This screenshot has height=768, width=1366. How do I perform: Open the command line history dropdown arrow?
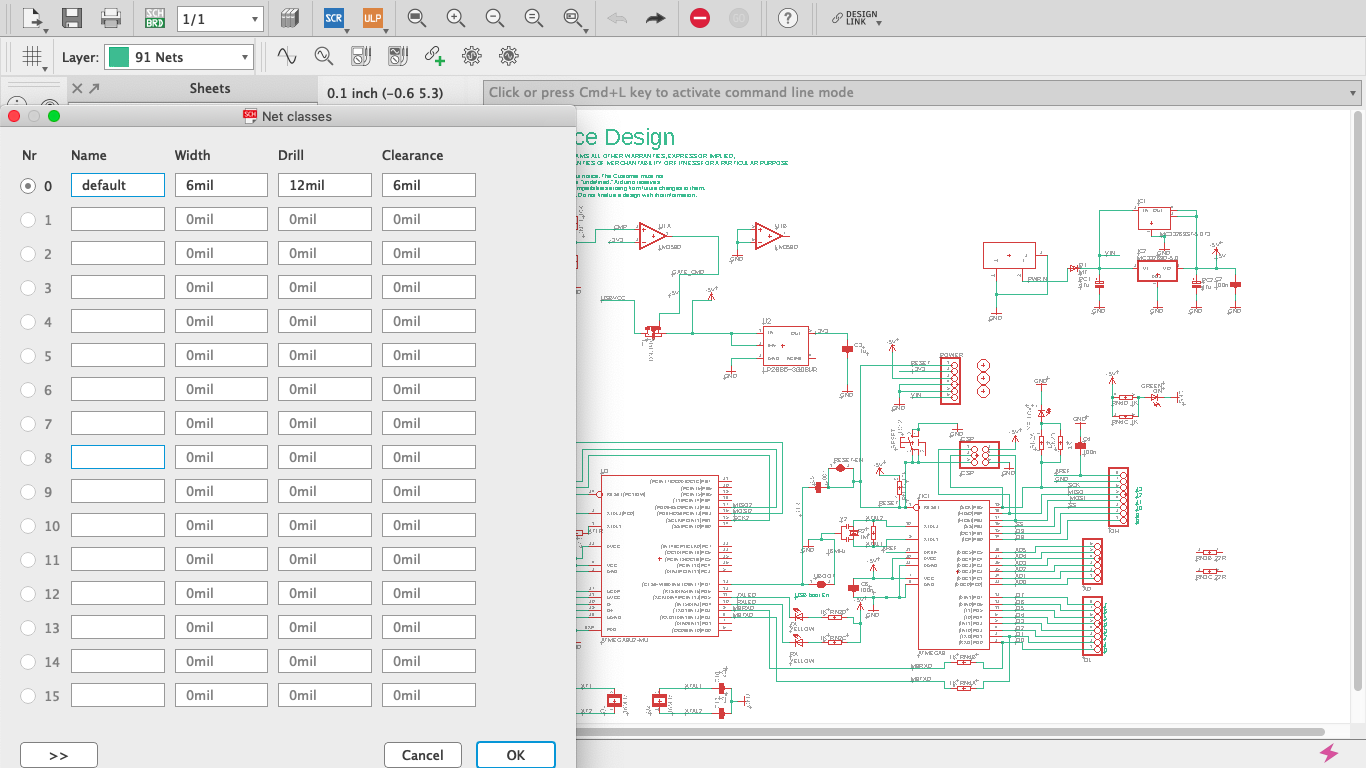(1353, 92)
